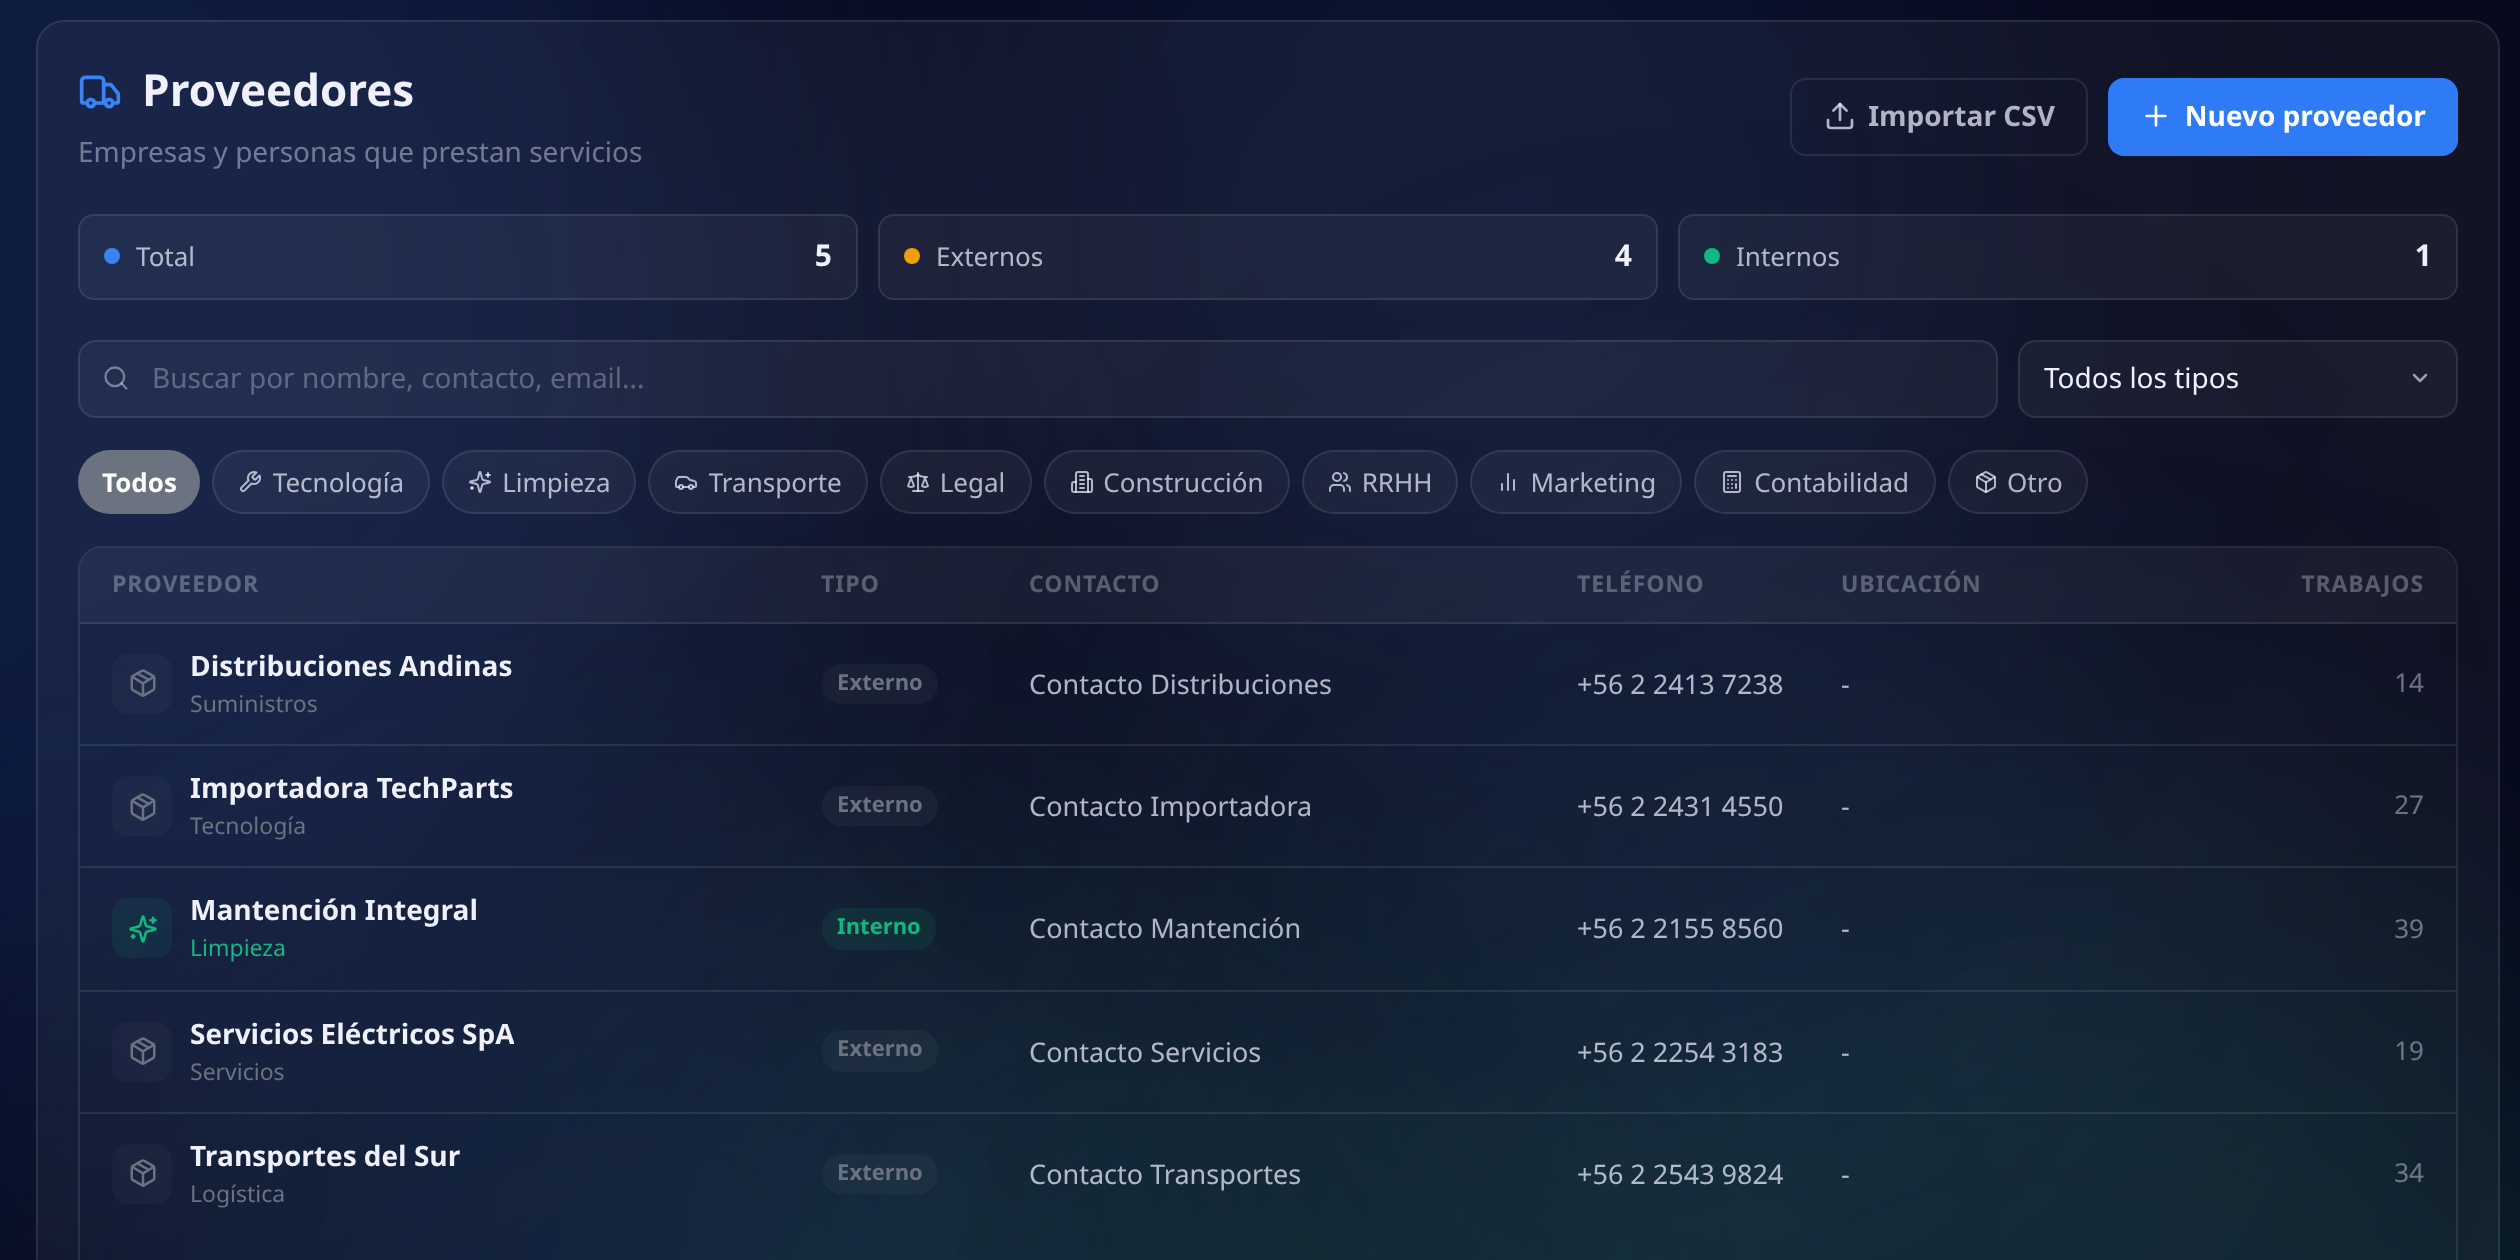Click the package icon for Servicios Eléctricos SpA
The image size is (2520, 1260).
click(143, 1051)
